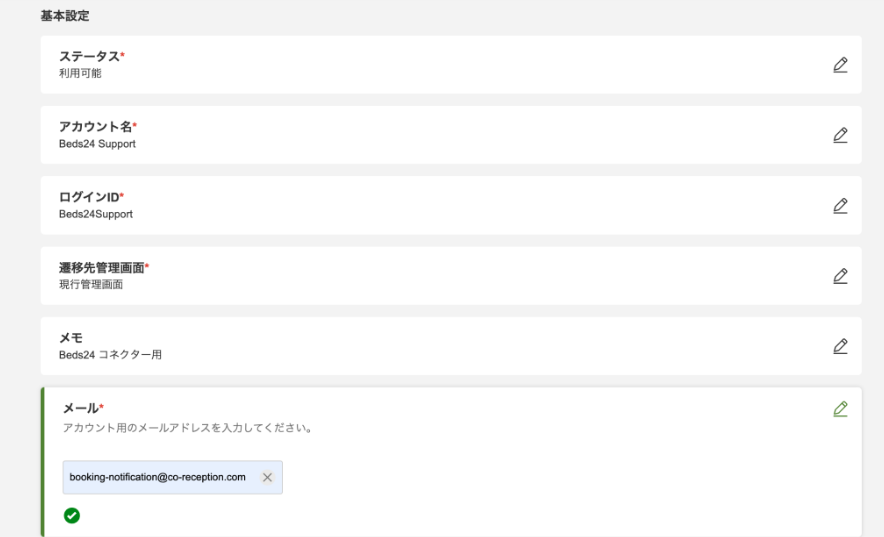This screenshot has width=884, height=537.
Task: Click the 基本設定 section heading
Action: pos(64,16)
